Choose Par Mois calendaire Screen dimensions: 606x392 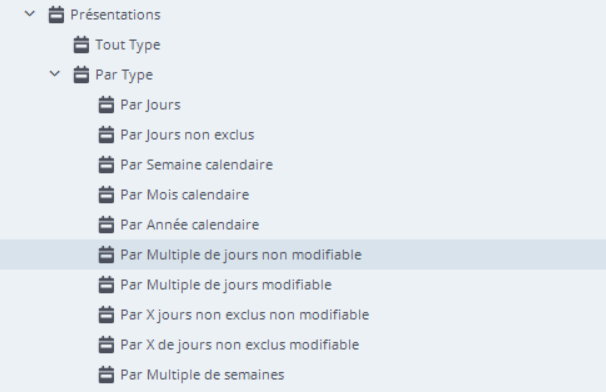pos(185,194)
